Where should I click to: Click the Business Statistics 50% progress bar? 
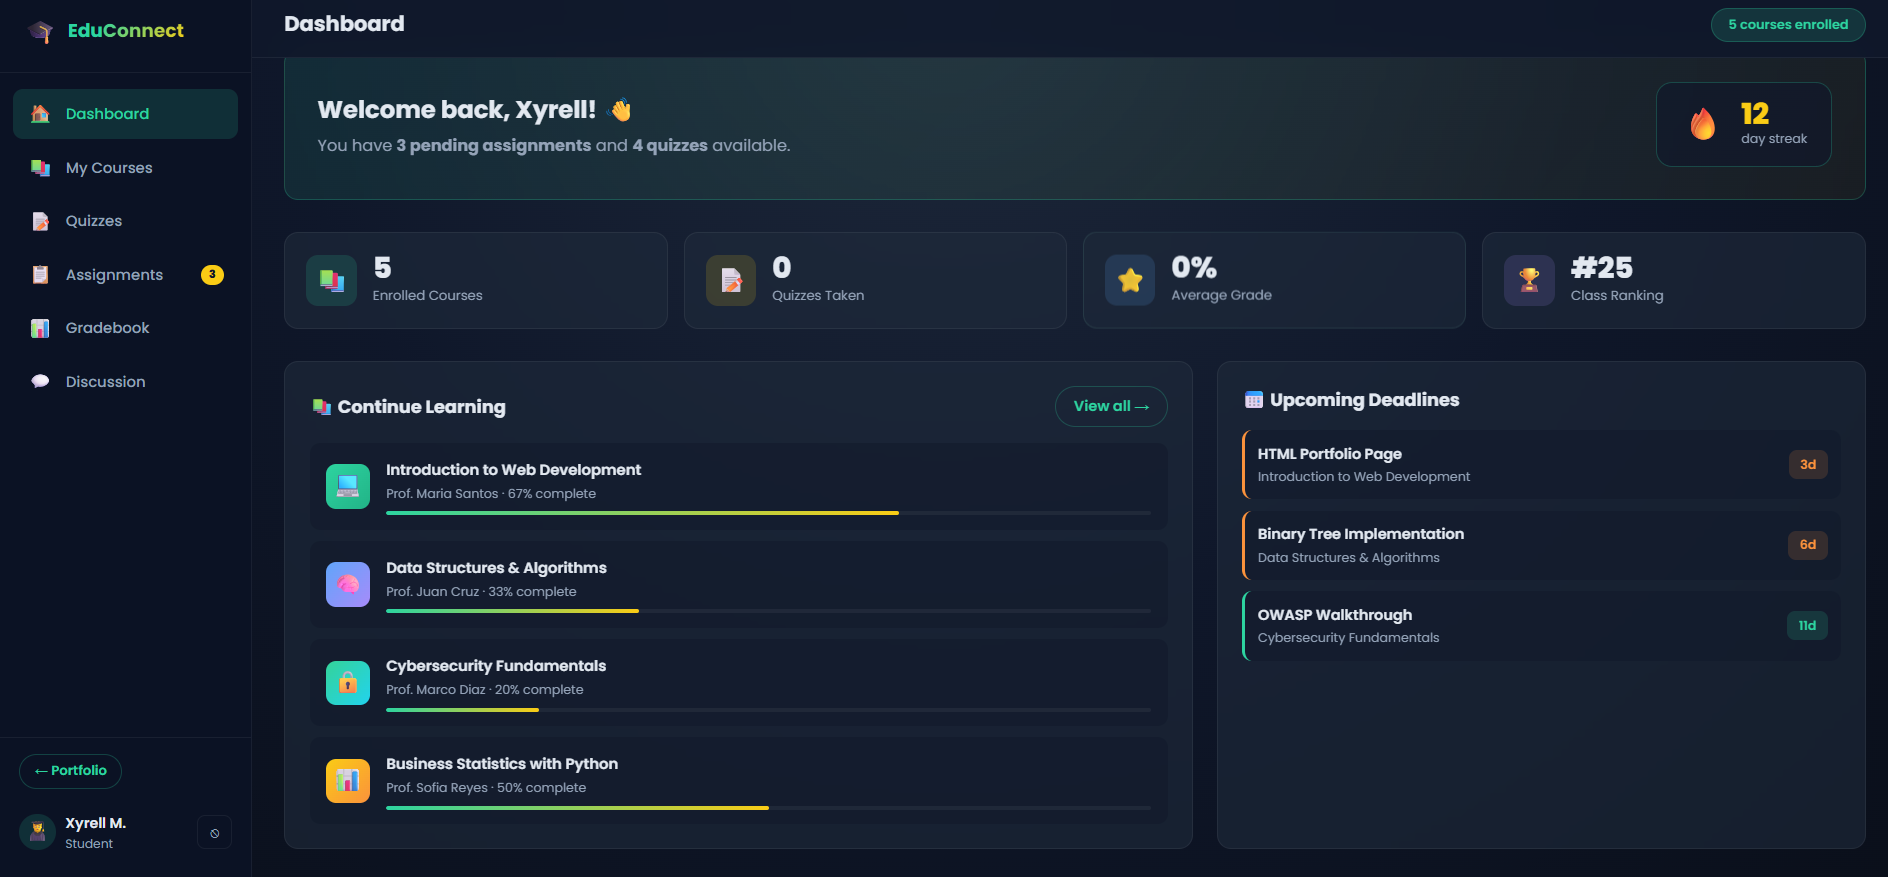[768, 807]
